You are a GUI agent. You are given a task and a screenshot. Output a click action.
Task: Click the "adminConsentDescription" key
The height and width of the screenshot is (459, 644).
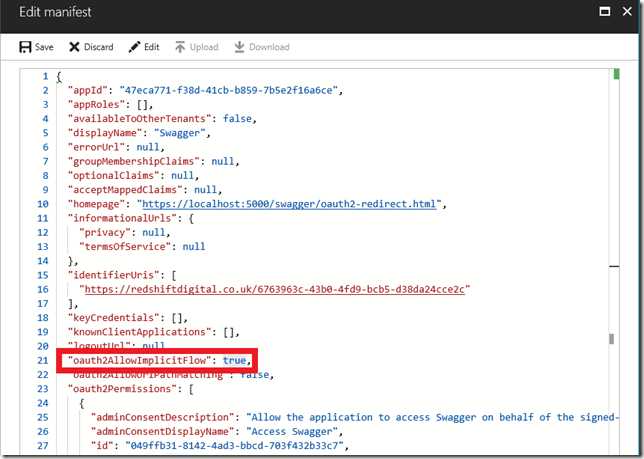point(162,418)
